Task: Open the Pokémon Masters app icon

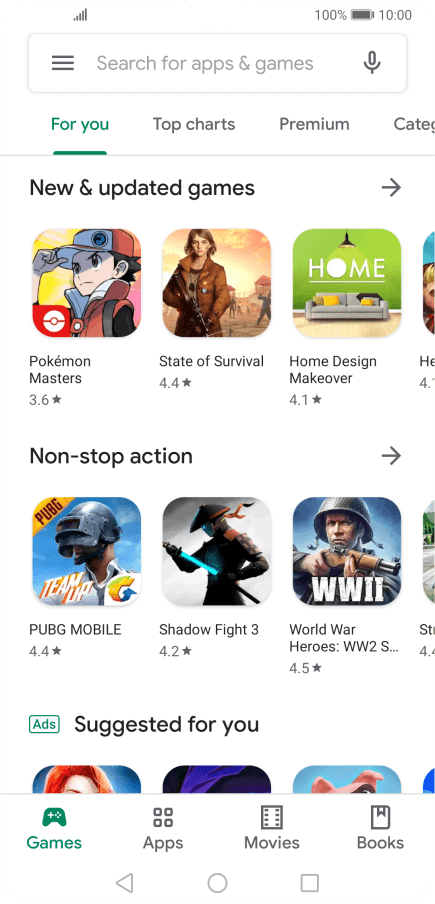Action: 86,283
